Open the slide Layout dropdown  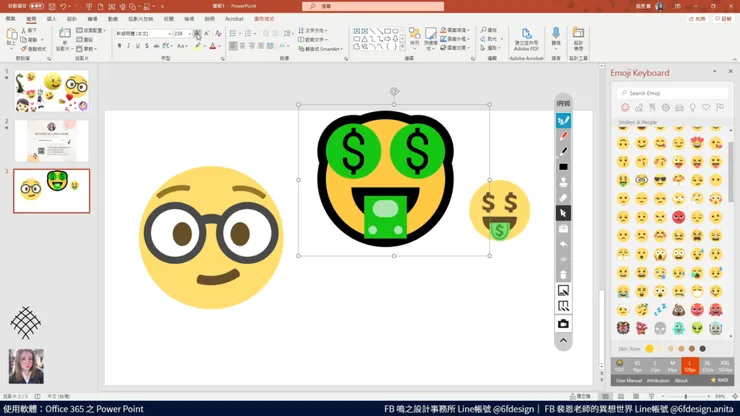point(91,30)
